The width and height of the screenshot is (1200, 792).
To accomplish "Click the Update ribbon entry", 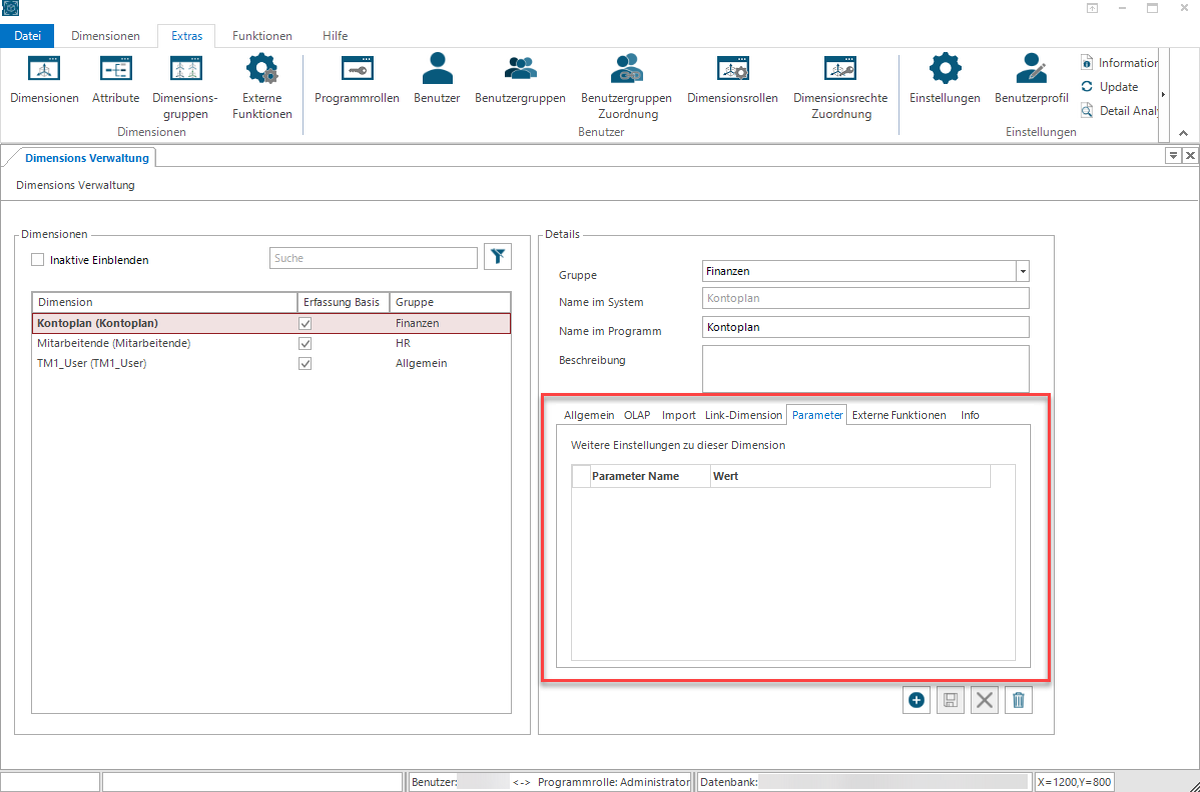I will [1110, 87].
